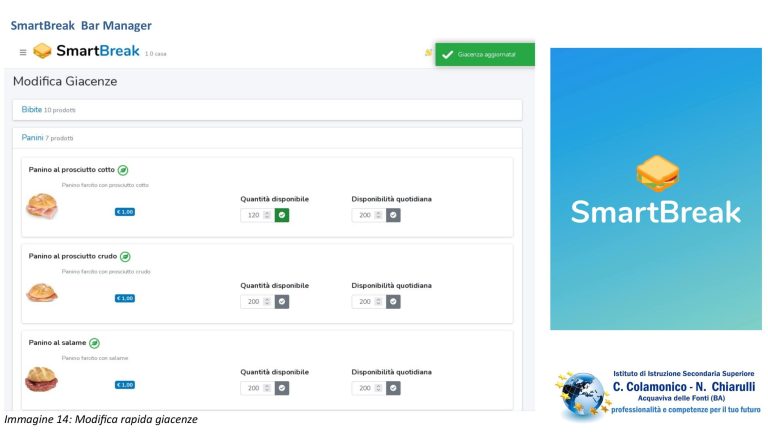Confirm prosciutto cotto quantity with green check

click(282, 215)
